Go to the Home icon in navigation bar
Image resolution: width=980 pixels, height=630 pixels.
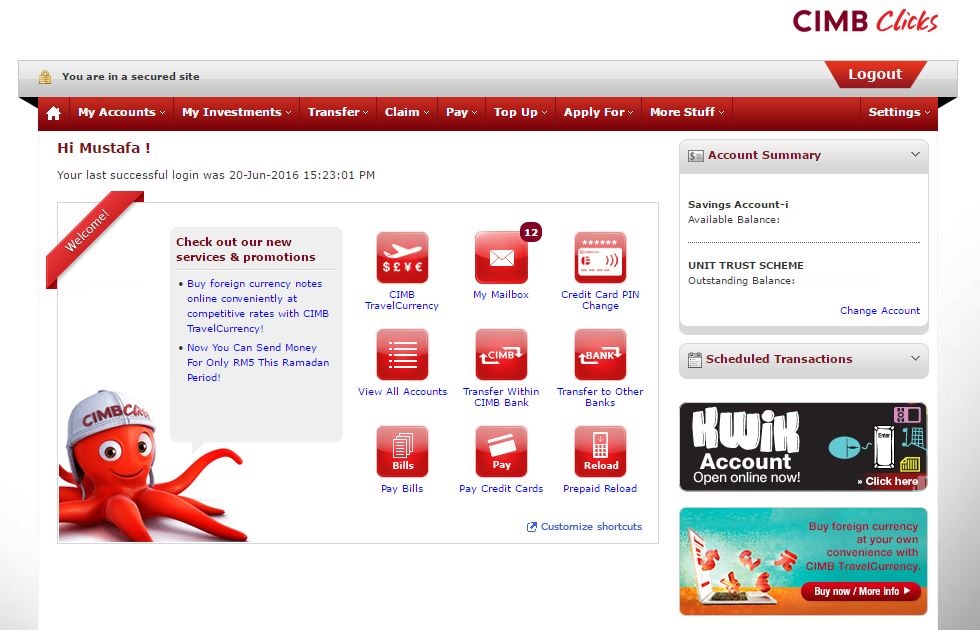pyautogui.click(x=54, y=113)
